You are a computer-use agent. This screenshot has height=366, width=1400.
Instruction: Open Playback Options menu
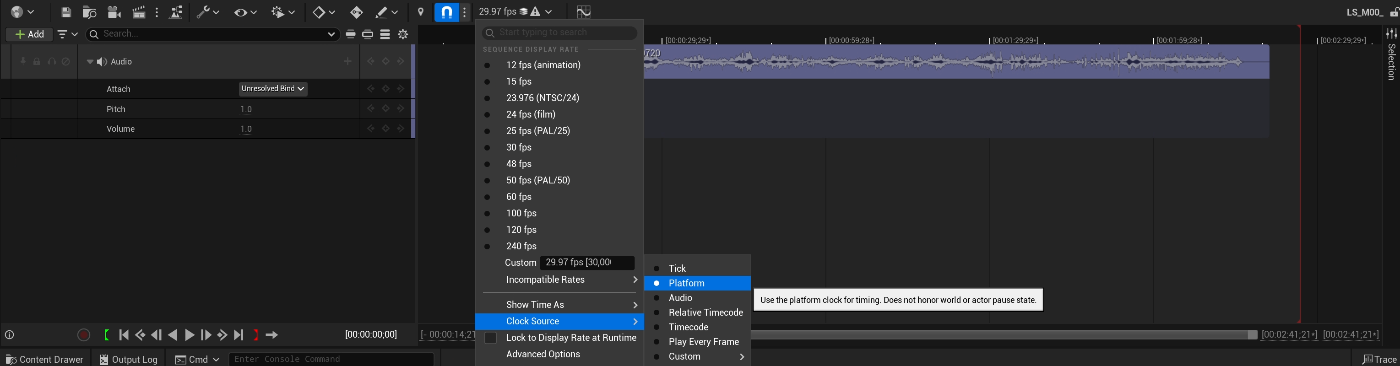coord(284,12)
